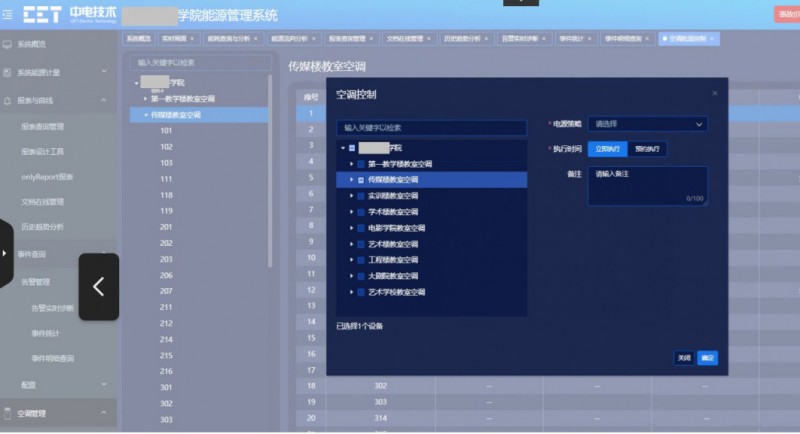Close the 空调控制 dialog with the X icon

[x=715, y=93]
